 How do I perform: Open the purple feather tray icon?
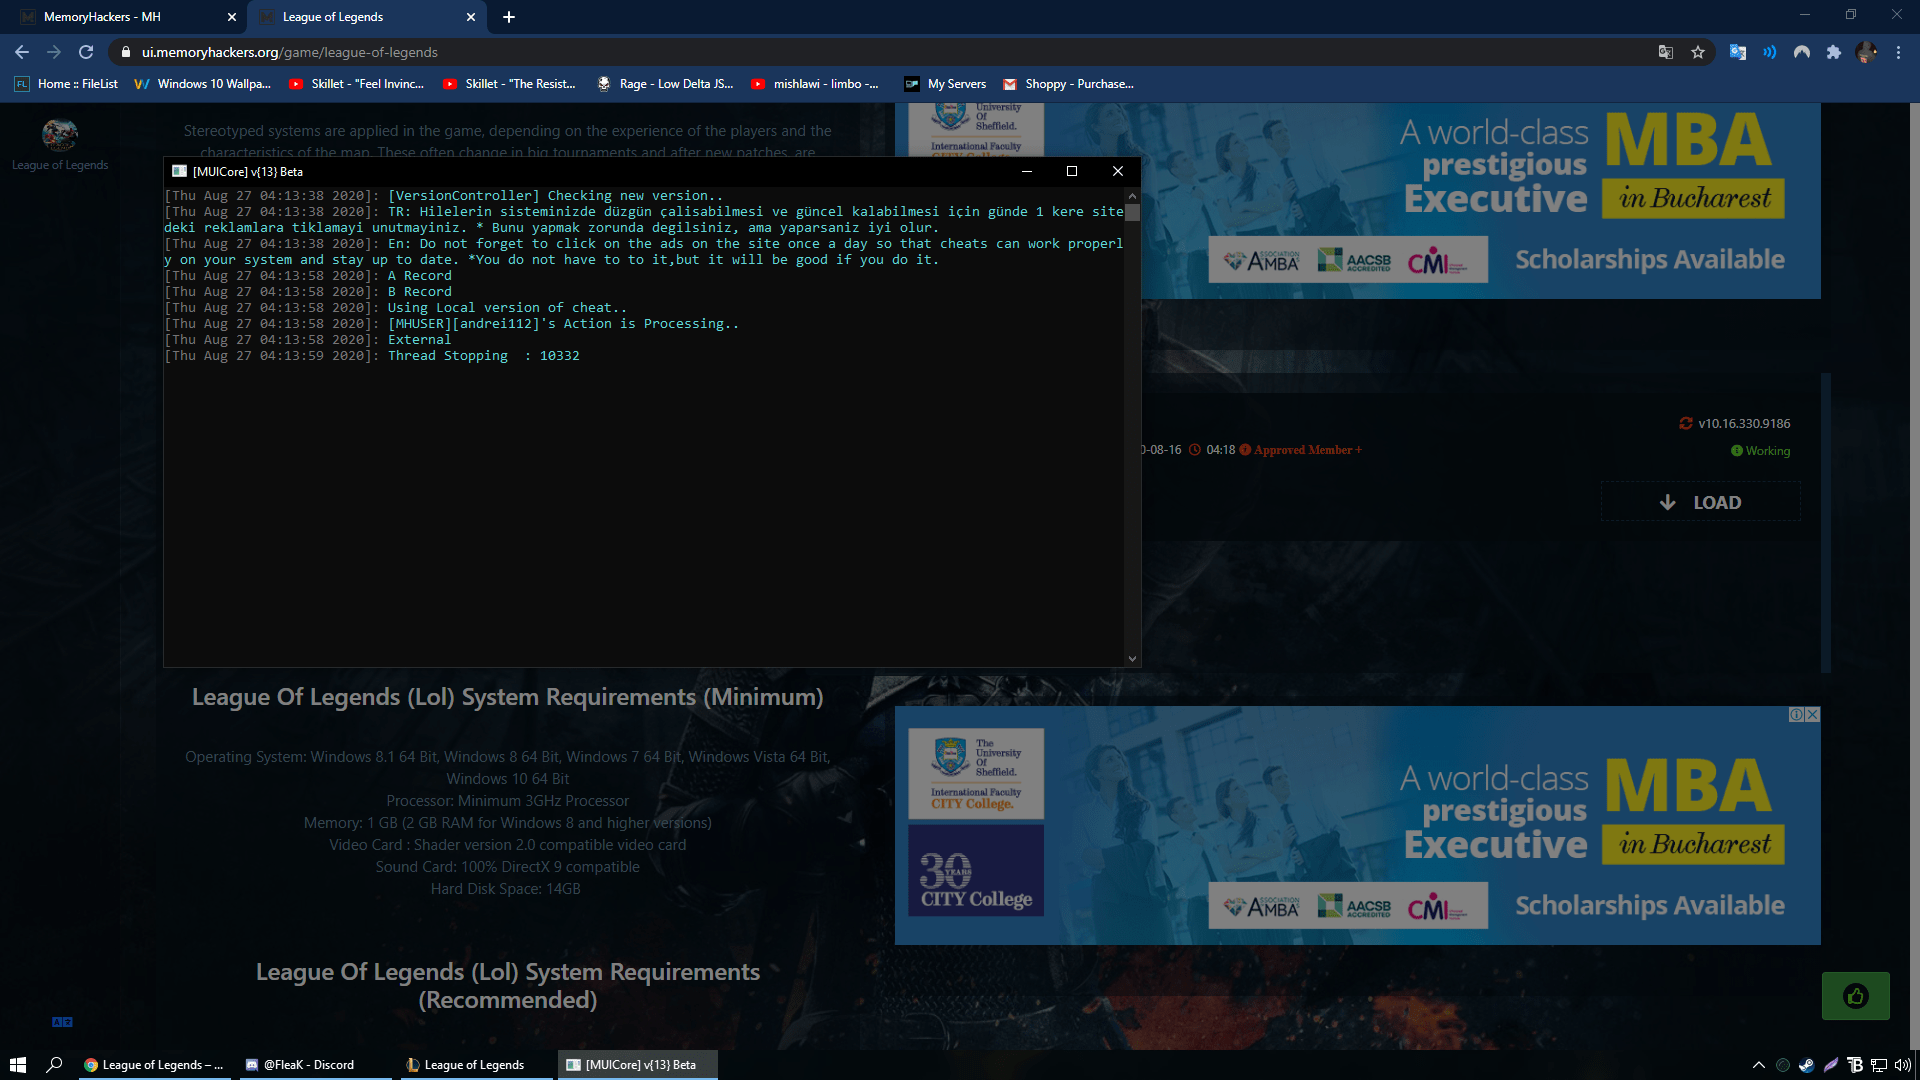[1830, 1065]
